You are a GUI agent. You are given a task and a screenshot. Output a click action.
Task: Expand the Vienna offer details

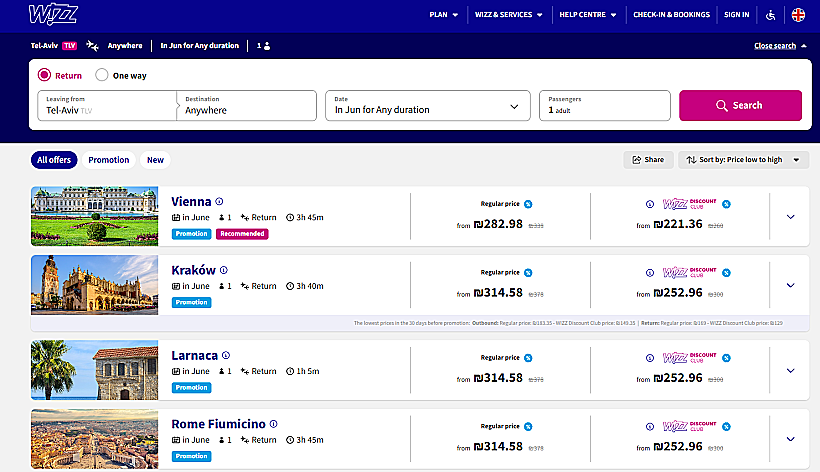click(x=791, y=216)
